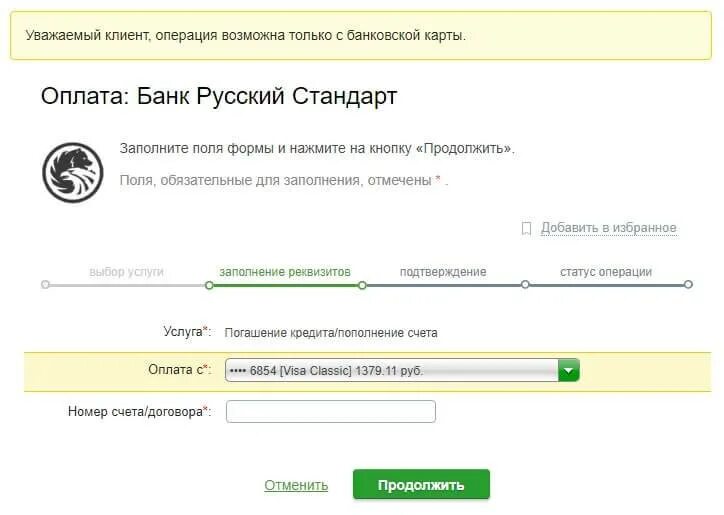724x515 pixels.
Task: Select the 'подтверждение' step label
Action: pos(443,272)
